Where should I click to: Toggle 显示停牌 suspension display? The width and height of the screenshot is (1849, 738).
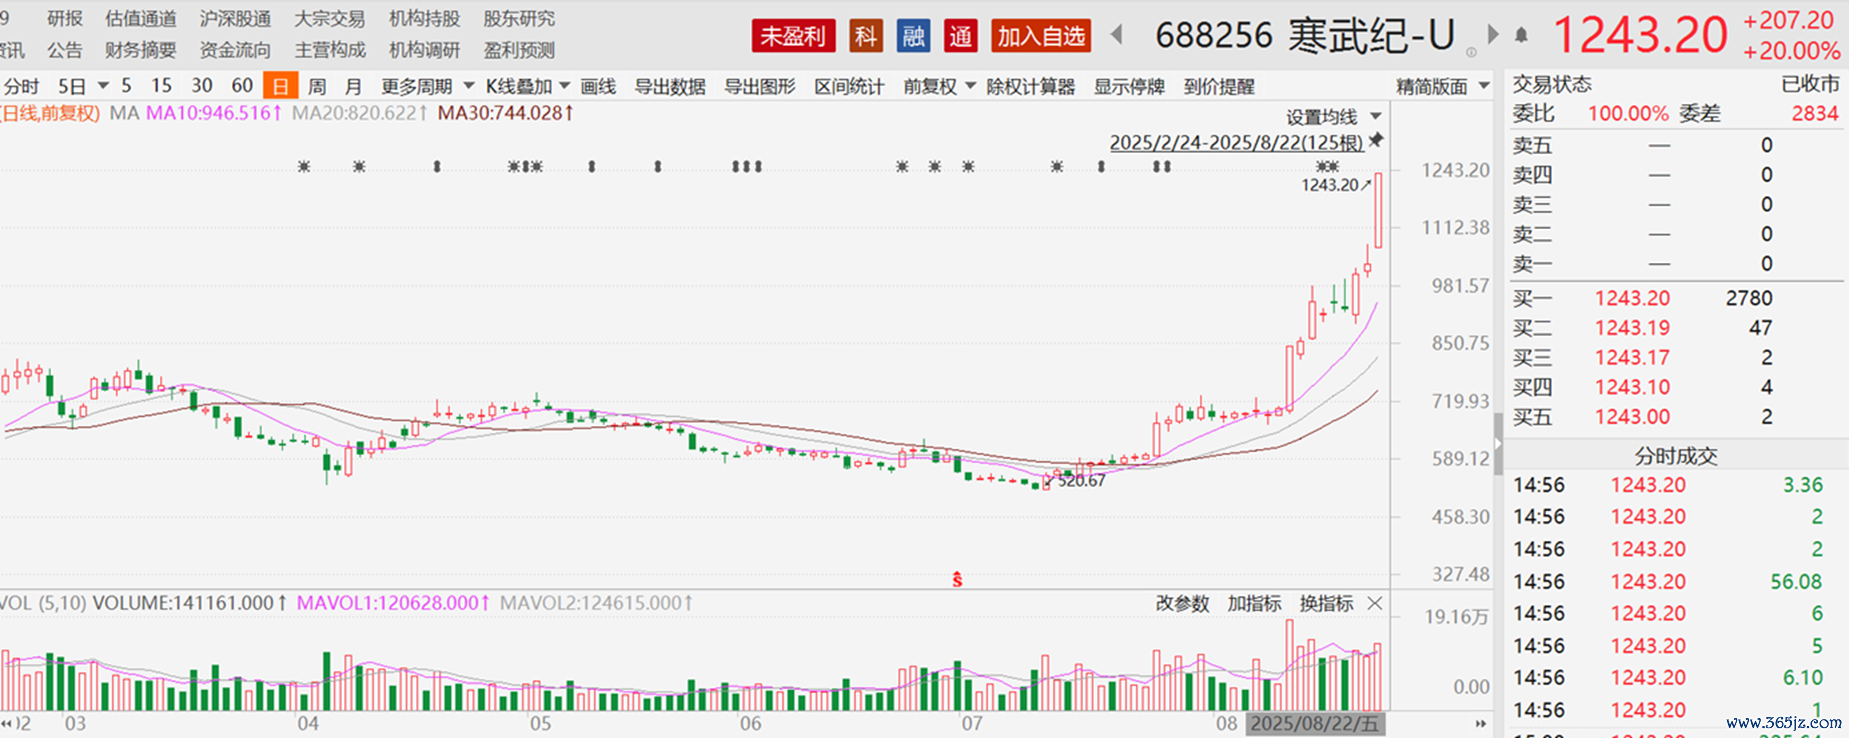point(1129,86)
